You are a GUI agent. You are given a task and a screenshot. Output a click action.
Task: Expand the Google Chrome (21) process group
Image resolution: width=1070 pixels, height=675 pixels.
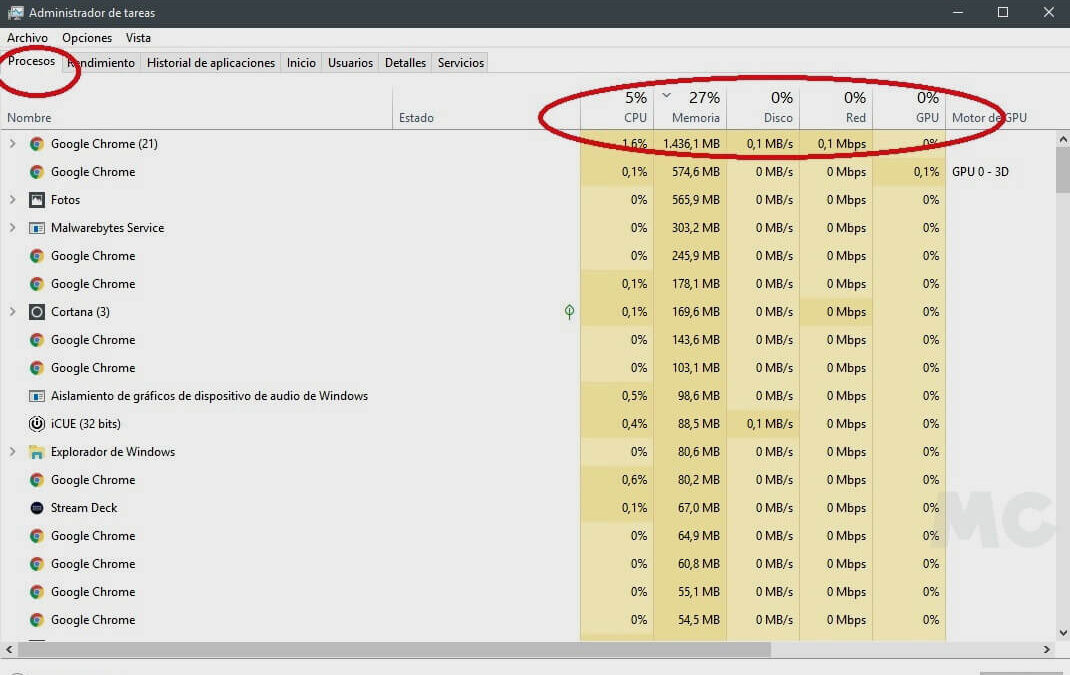click(x=13, y=144)
